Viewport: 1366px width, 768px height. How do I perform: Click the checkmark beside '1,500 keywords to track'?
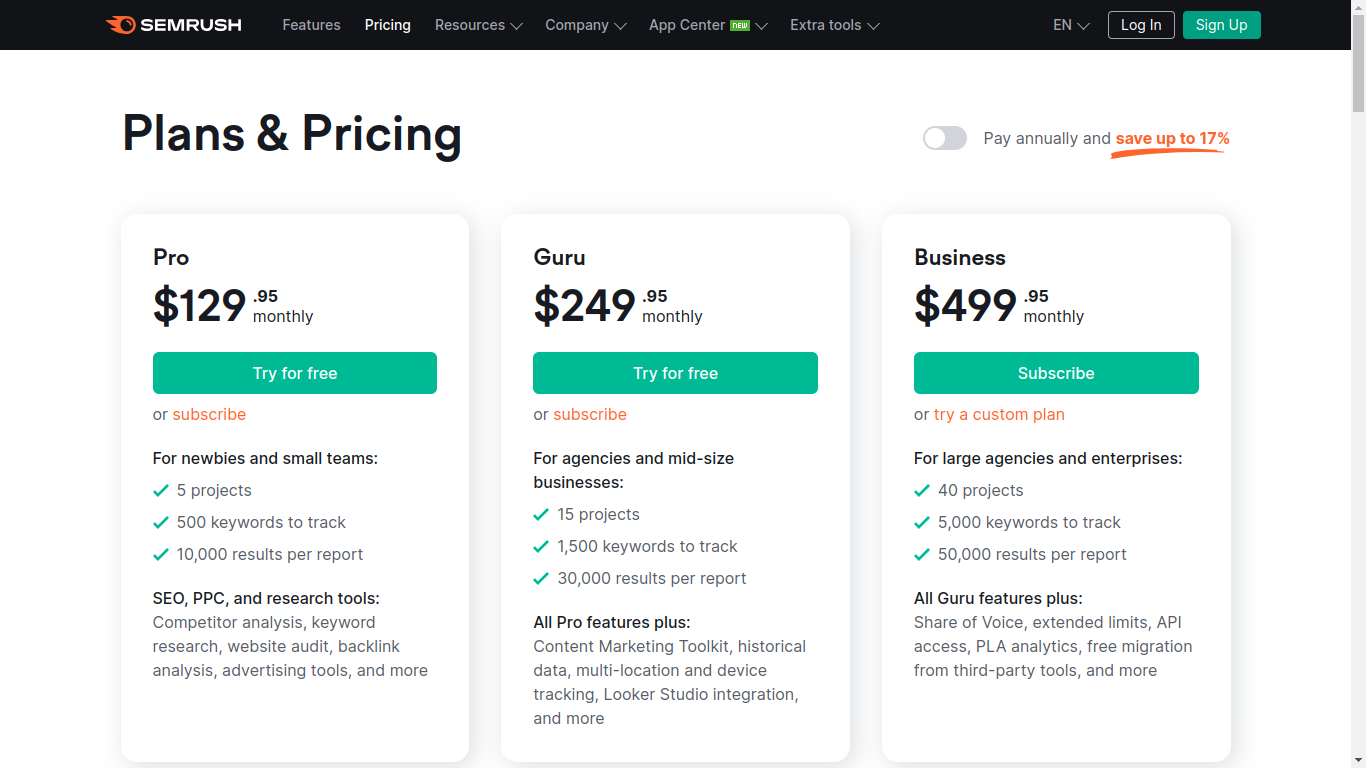(x=541, y=547)
